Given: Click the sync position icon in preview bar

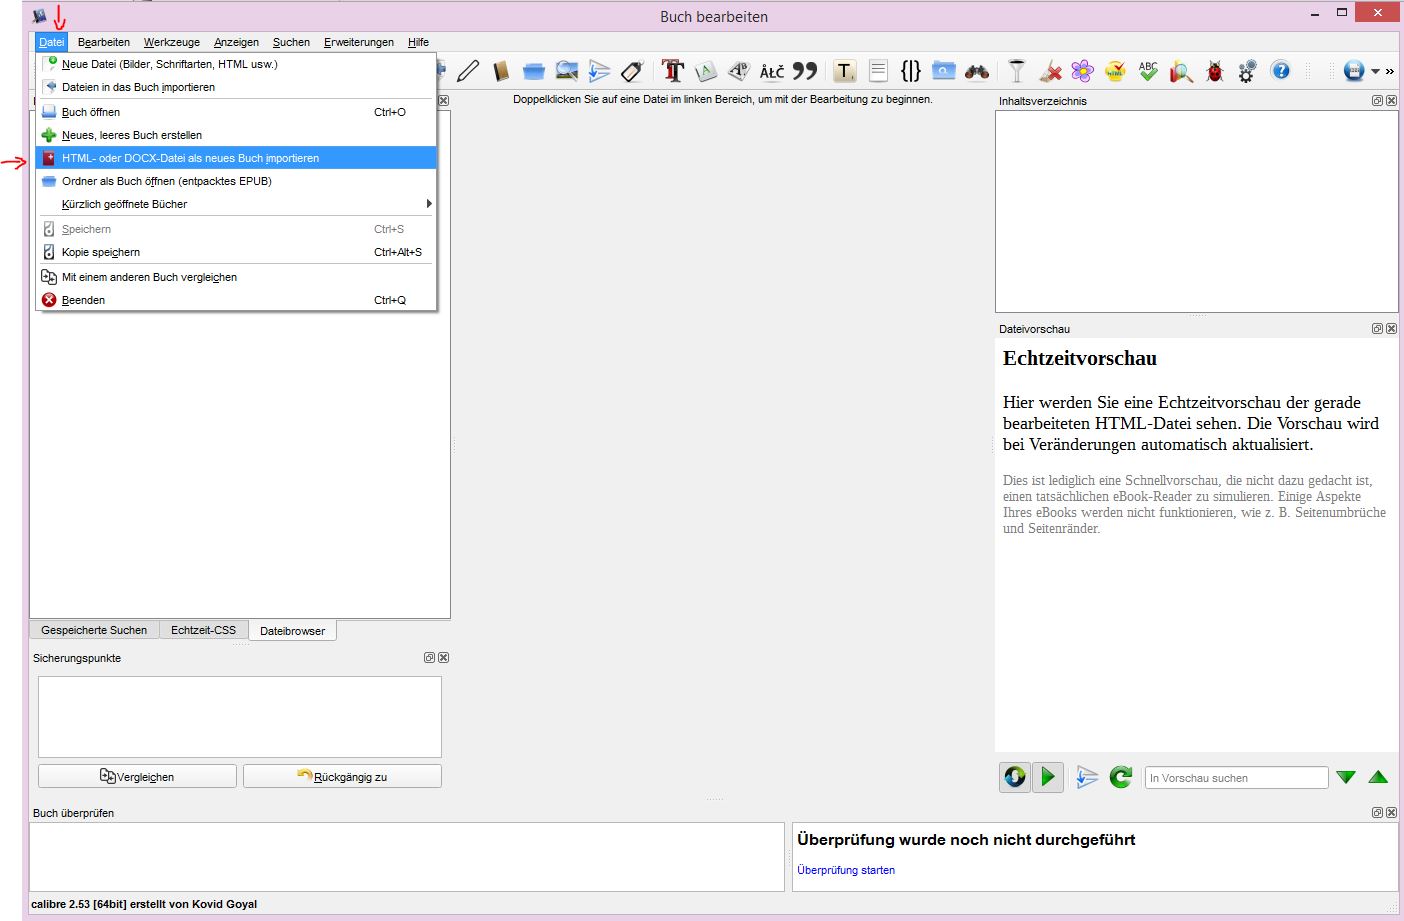Looking at the screenshot, I should [1087, 777].
